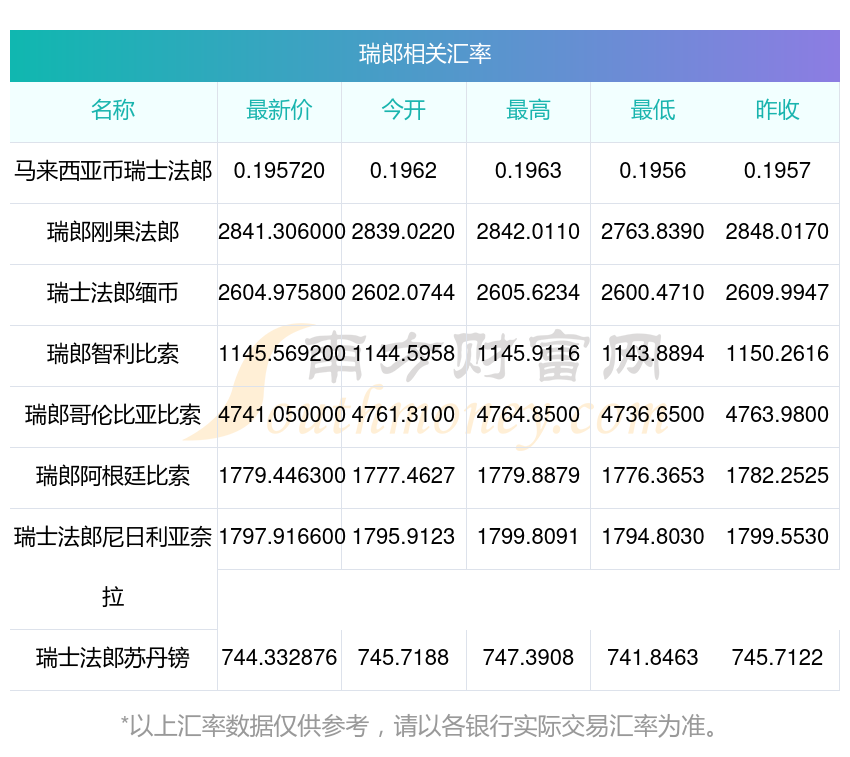Click the 瑞士法郎缅币 currency pair
Screen dimensions: 850x757
tap(113, 293)
